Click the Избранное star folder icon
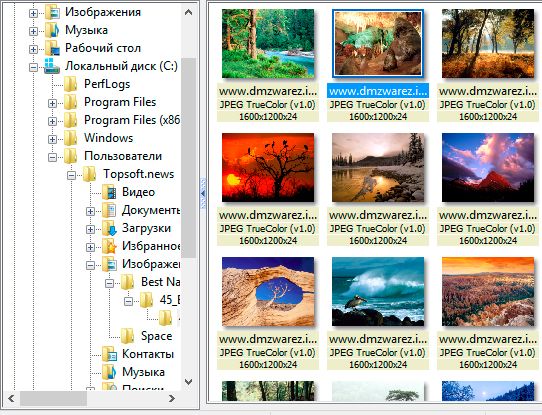 (109, 246)
